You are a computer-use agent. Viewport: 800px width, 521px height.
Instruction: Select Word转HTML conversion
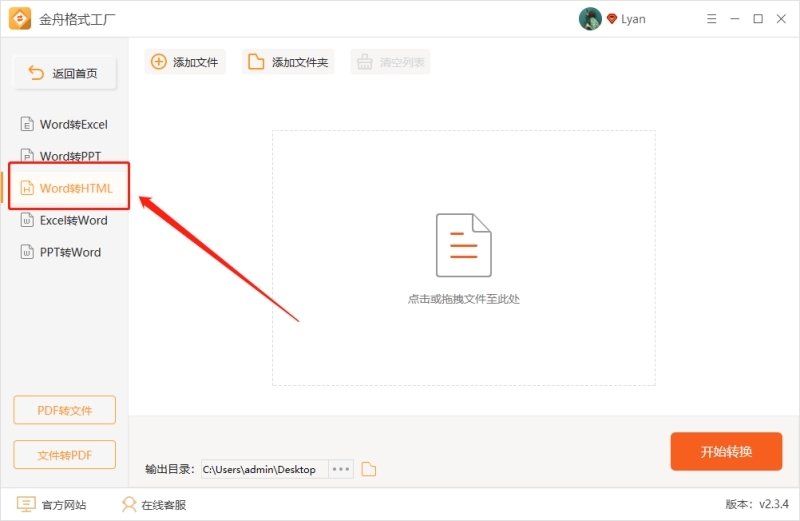(65, 188)
